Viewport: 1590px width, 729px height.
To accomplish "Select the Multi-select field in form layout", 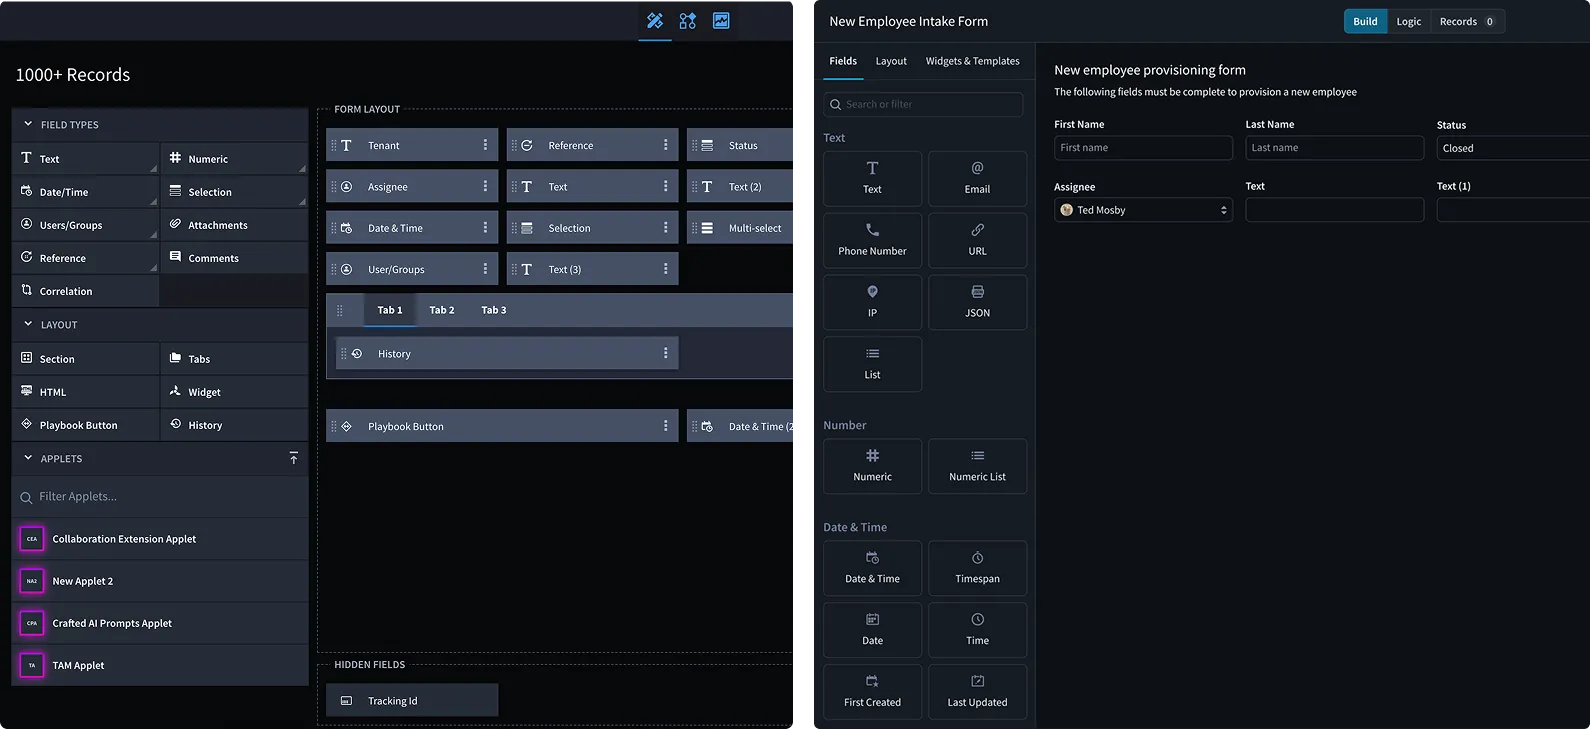I will tap(740, 228).
